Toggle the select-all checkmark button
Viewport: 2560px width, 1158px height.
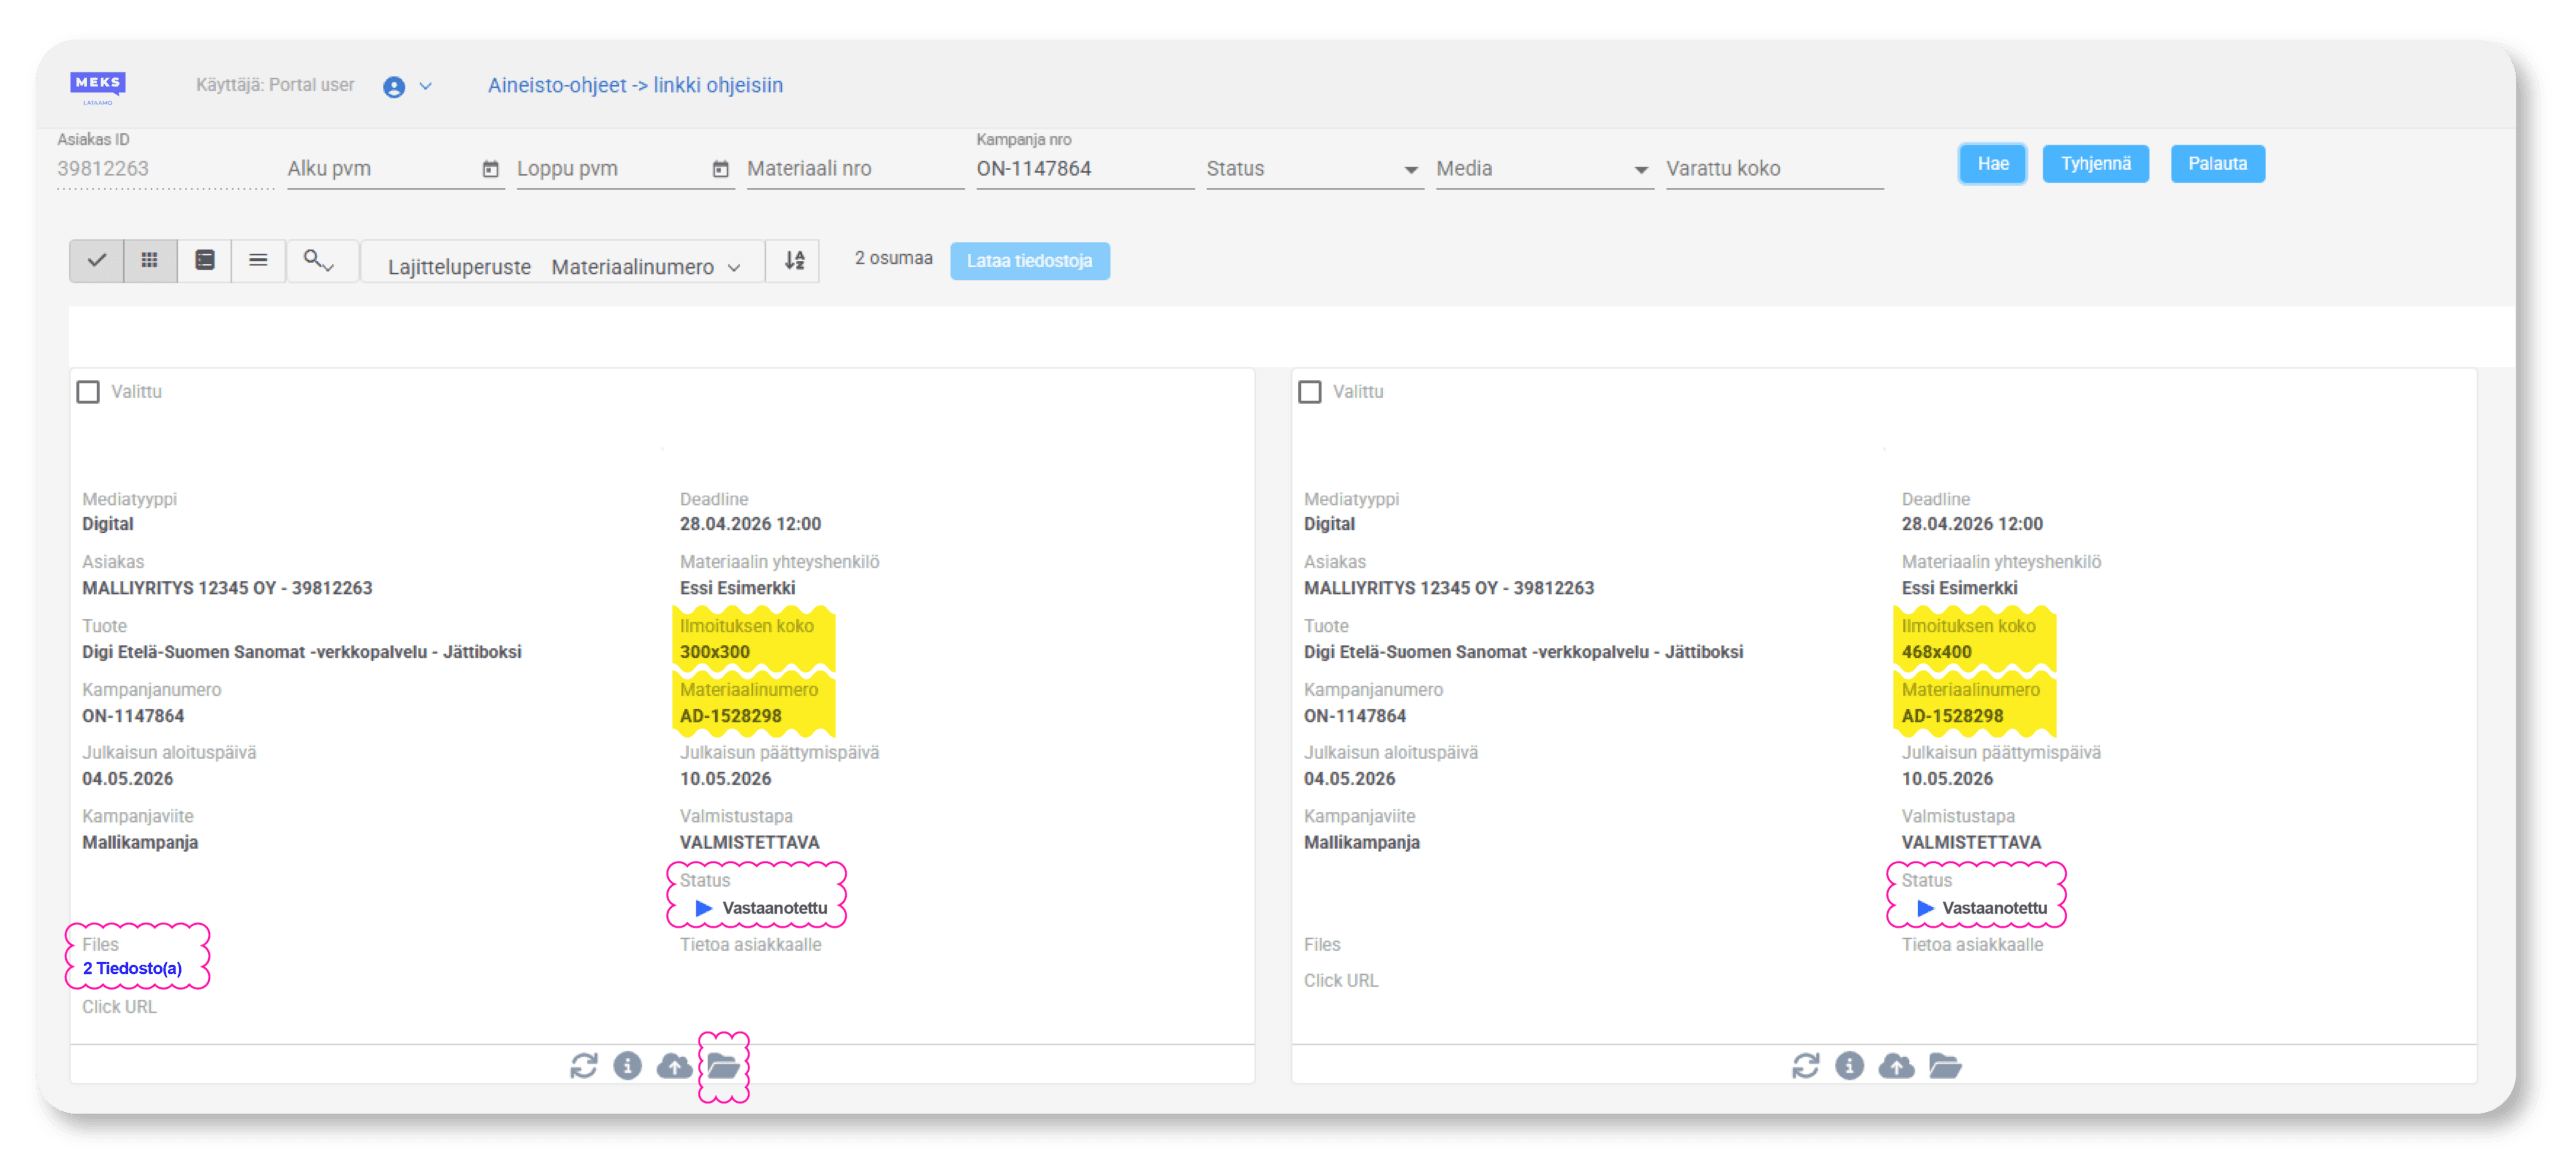[x=97, y=261]
